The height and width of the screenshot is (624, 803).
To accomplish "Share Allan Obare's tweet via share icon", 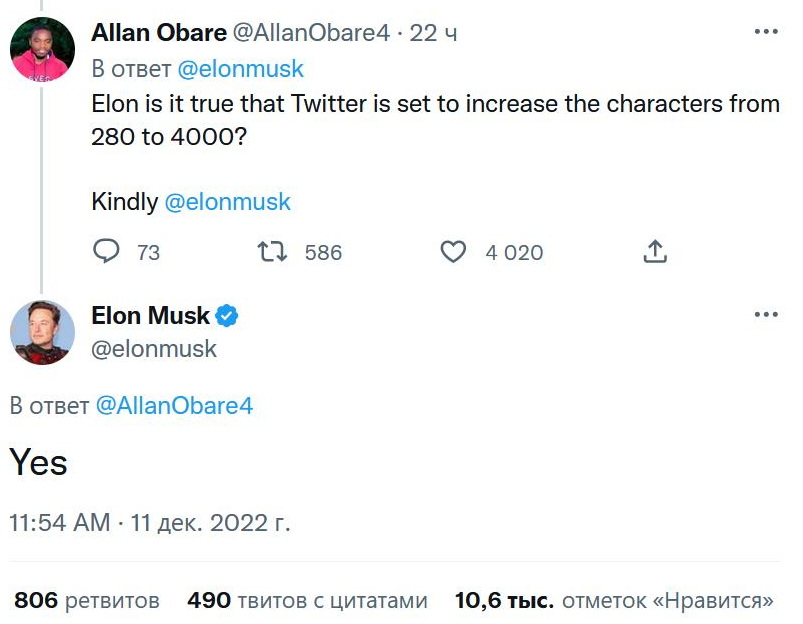I will [655, 251].
